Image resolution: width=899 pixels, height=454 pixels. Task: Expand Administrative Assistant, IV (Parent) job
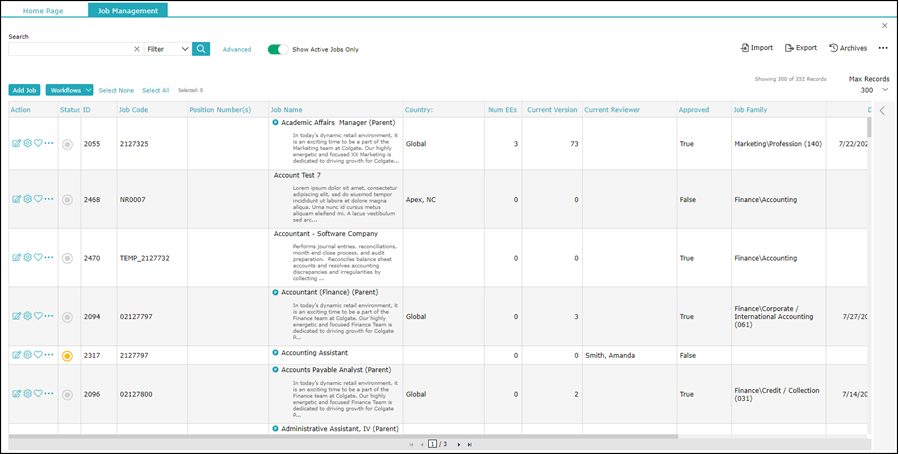pyautogui.click(x=275, y=428)
